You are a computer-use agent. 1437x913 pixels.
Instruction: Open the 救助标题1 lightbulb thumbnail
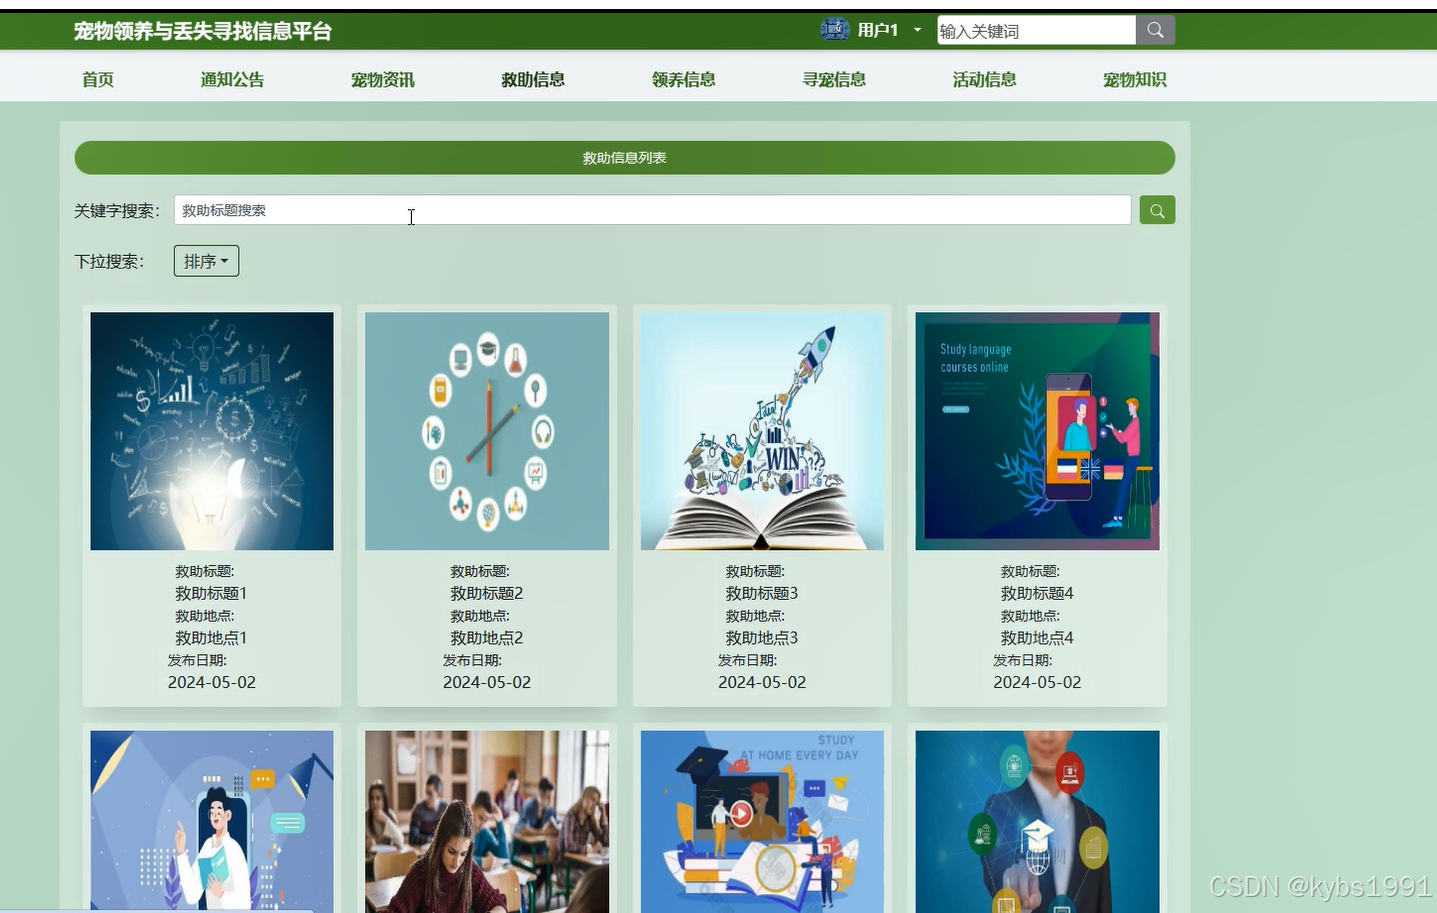coord(212,431)
